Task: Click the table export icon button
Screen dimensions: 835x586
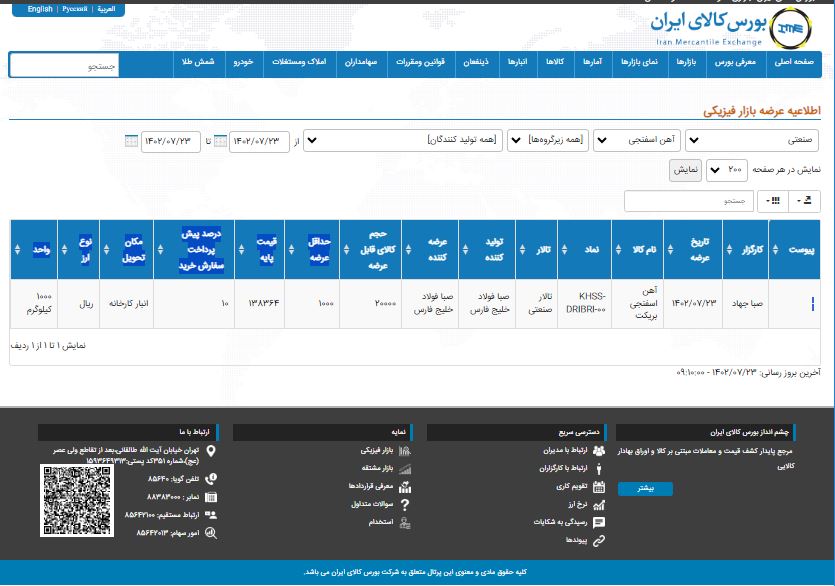Action: click(804, 200)
